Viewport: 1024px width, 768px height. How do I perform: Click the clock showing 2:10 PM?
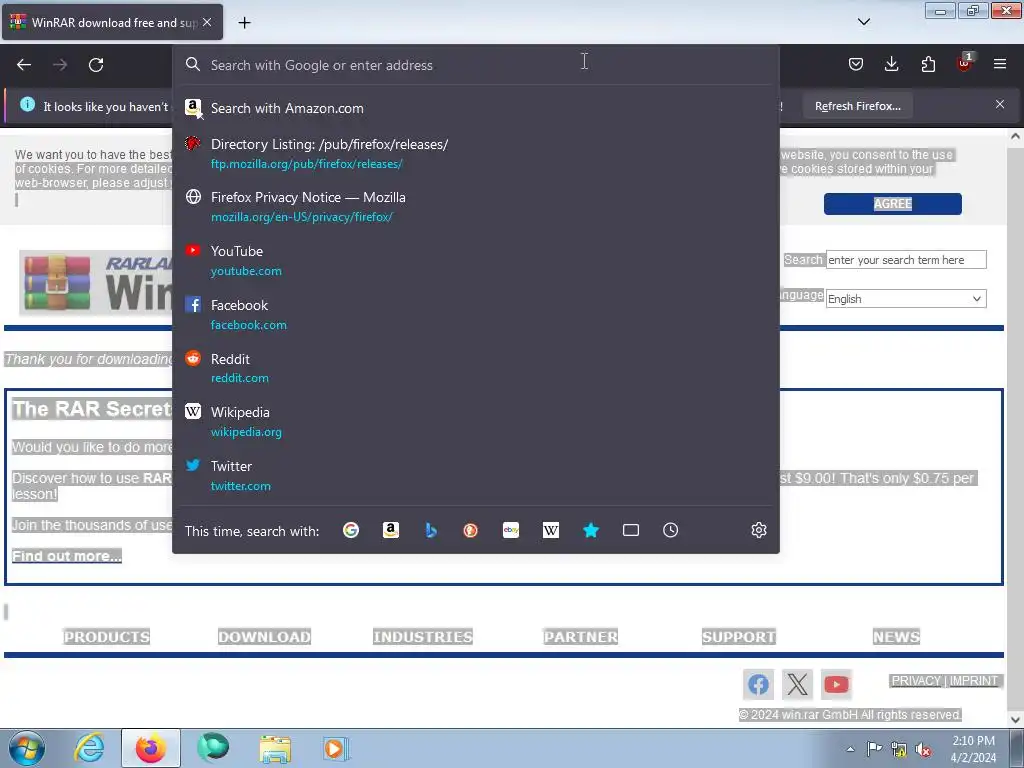point(973,741)
